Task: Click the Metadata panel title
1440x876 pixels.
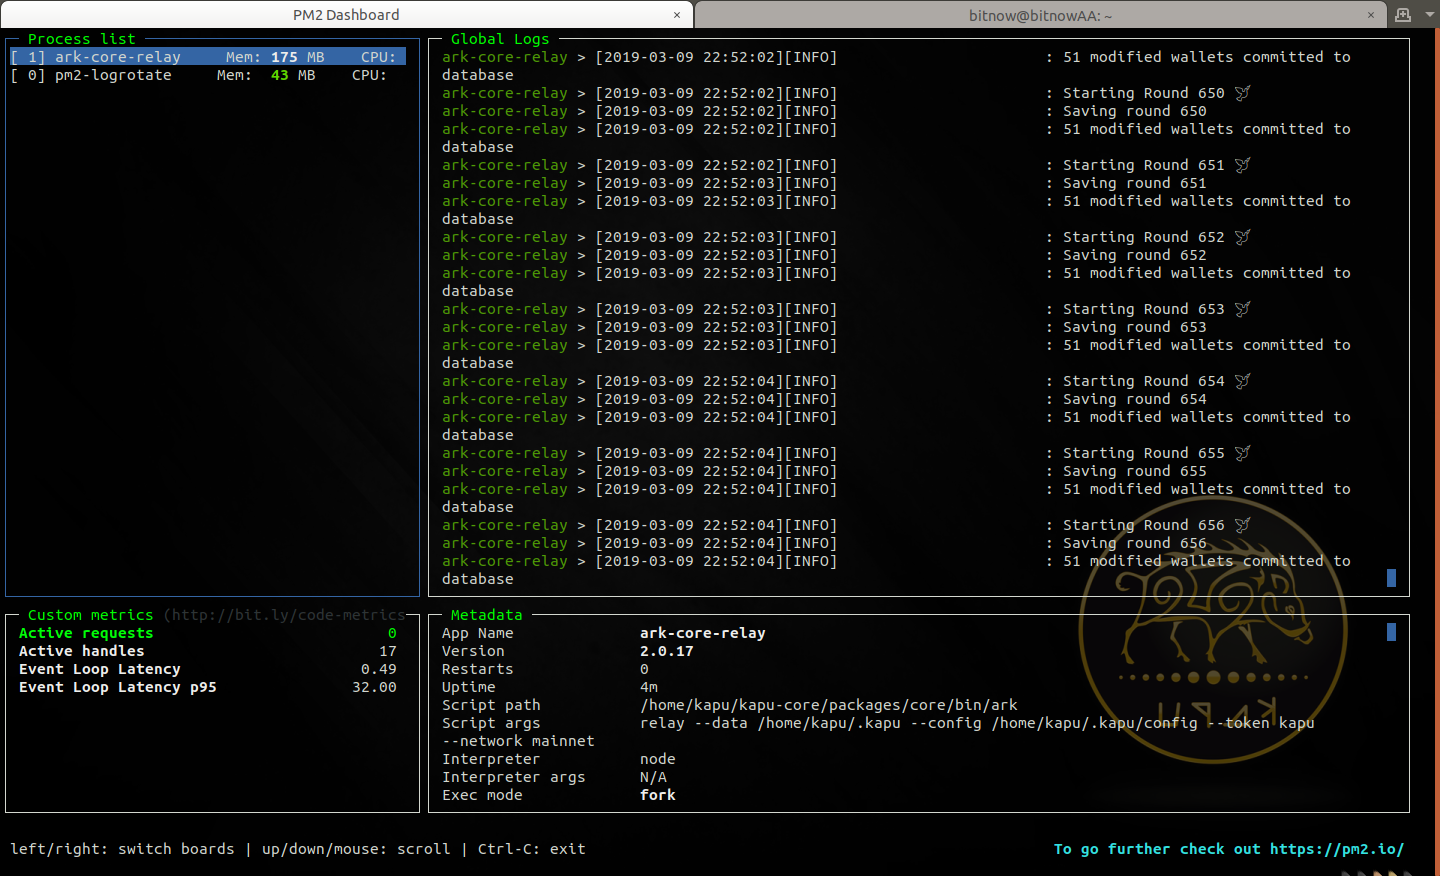Action: click(x=487, y=615)
